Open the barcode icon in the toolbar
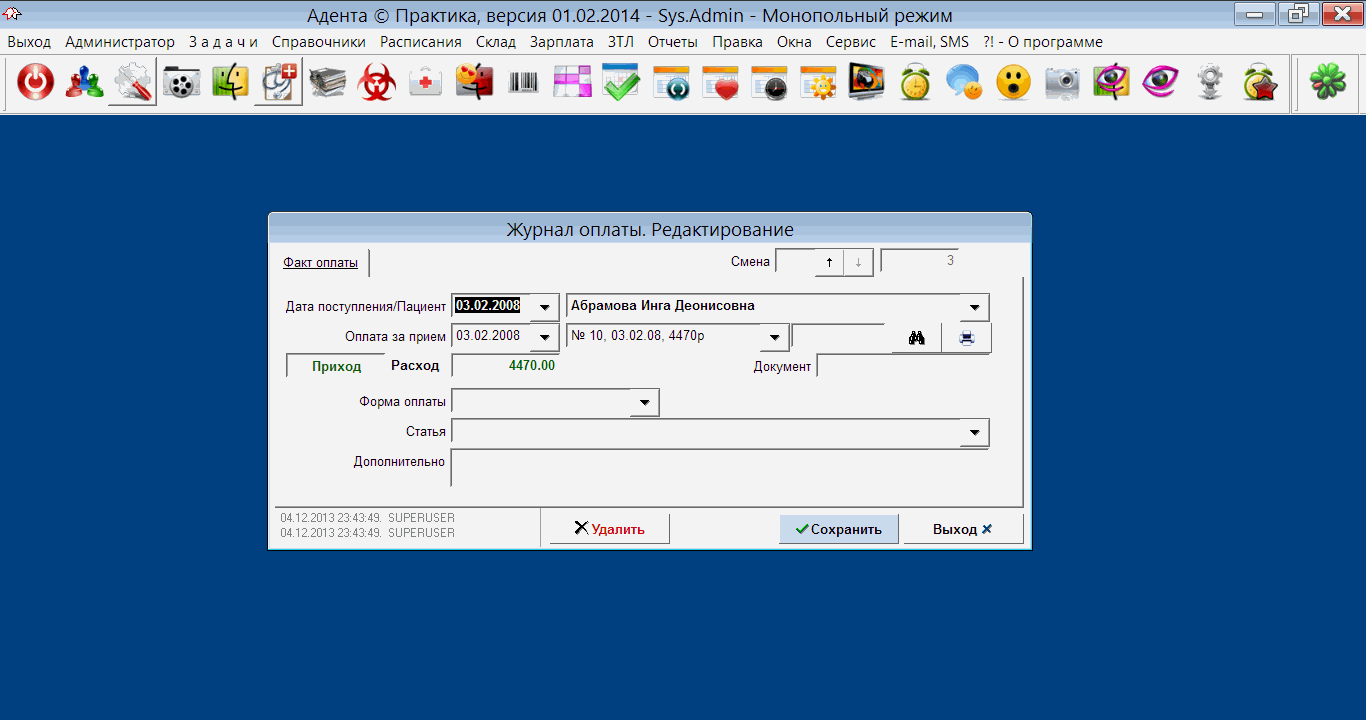The width and height of the screenshot is (1366, 720). pos(523,83)
